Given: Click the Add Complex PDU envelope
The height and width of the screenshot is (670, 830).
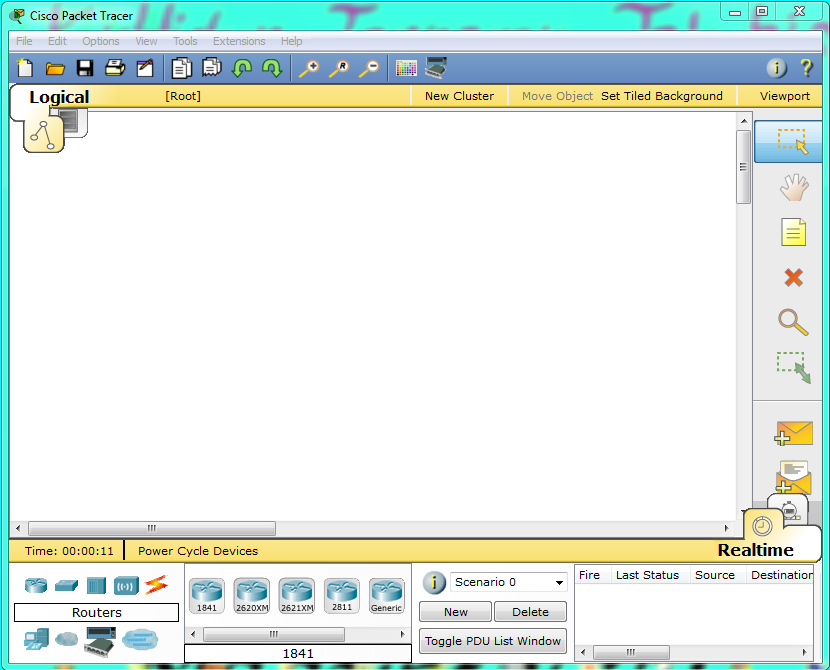Looking at the screenshot, I should pos(793,477).
